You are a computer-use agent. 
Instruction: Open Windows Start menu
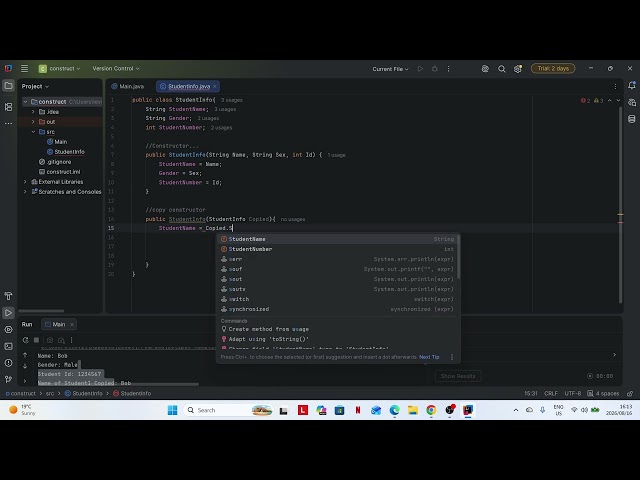tap(172, 410)
